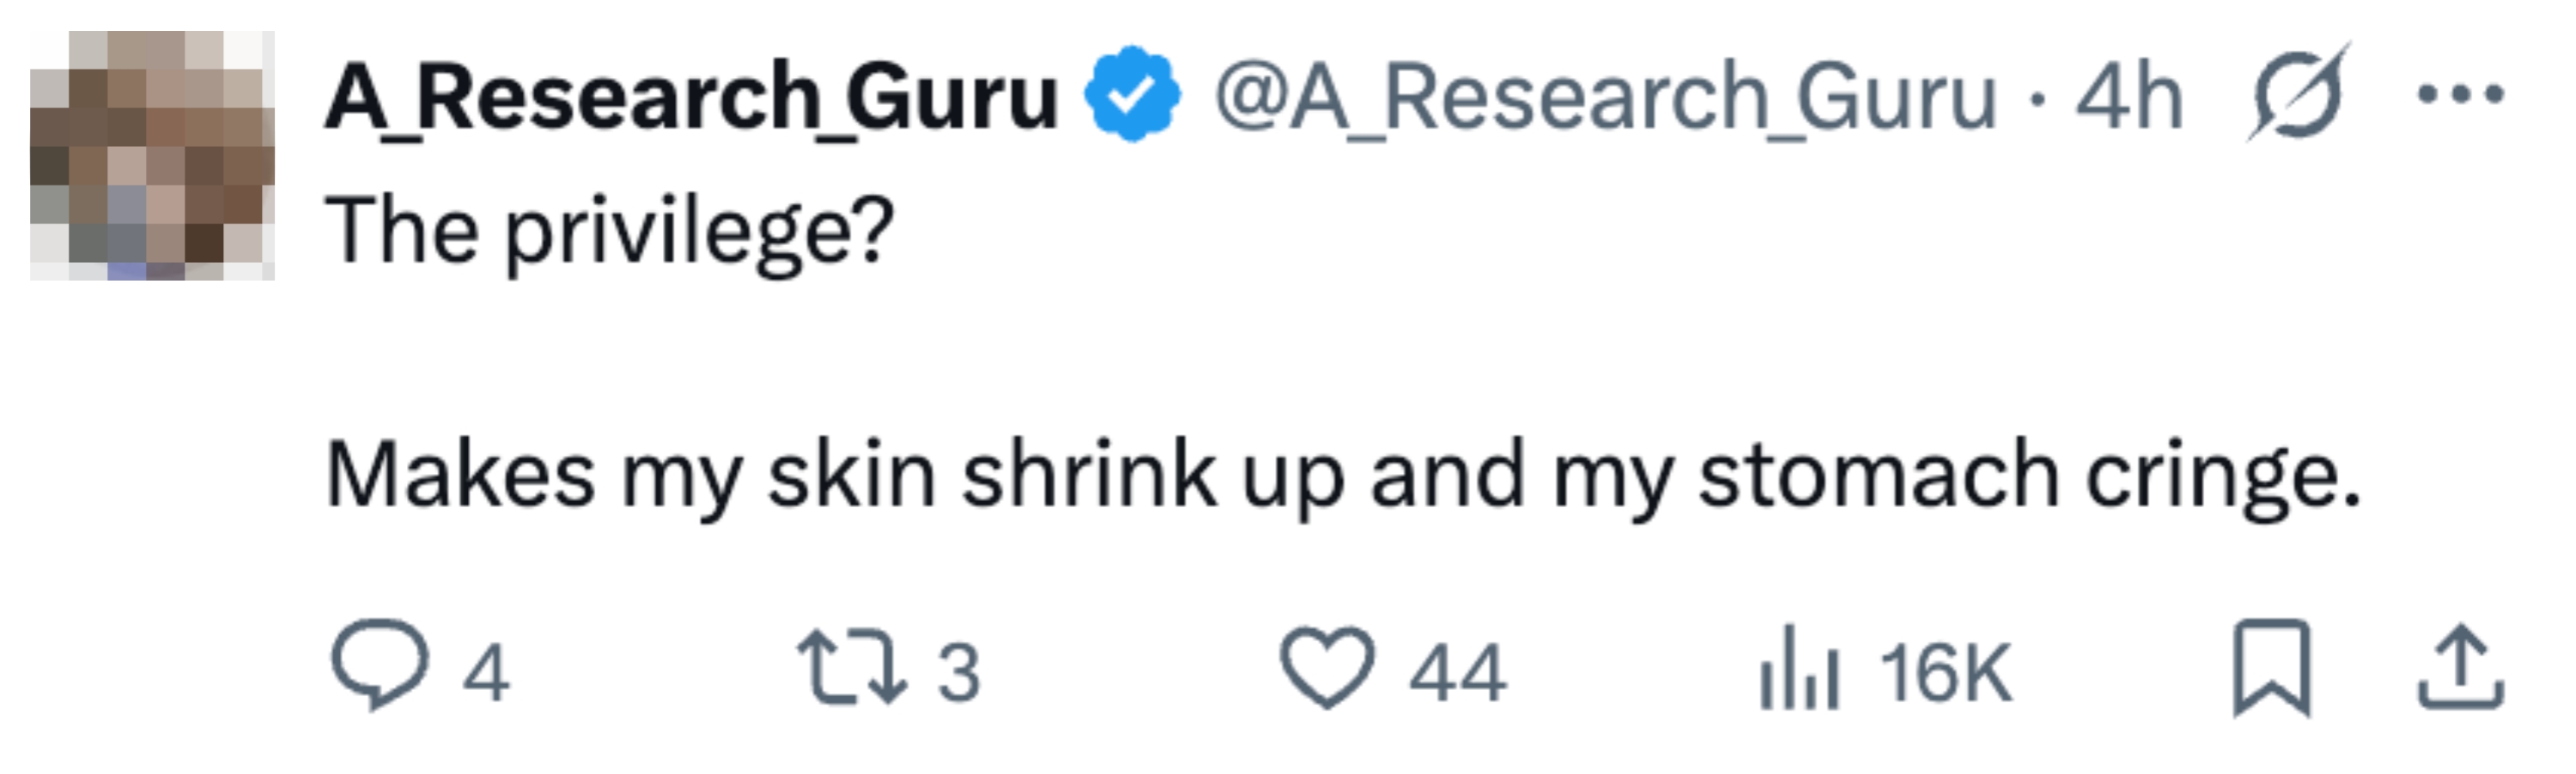Click the like count 44
This screenshot has height=774, width=2576.
coord(1457,671)
